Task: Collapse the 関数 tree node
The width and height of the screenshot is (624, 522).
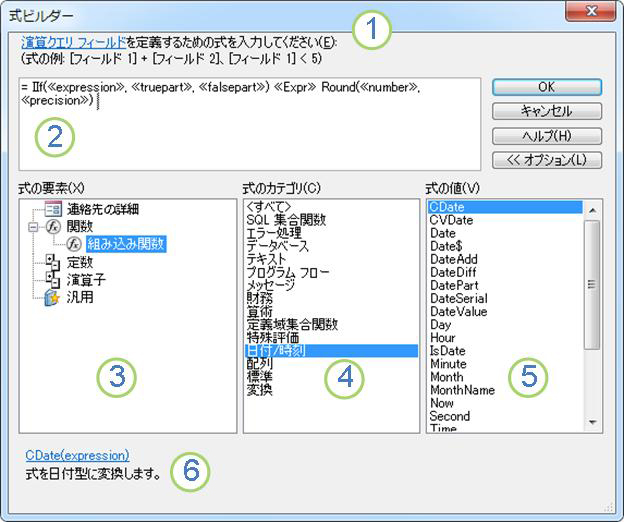Action: [x=33, y=227]
